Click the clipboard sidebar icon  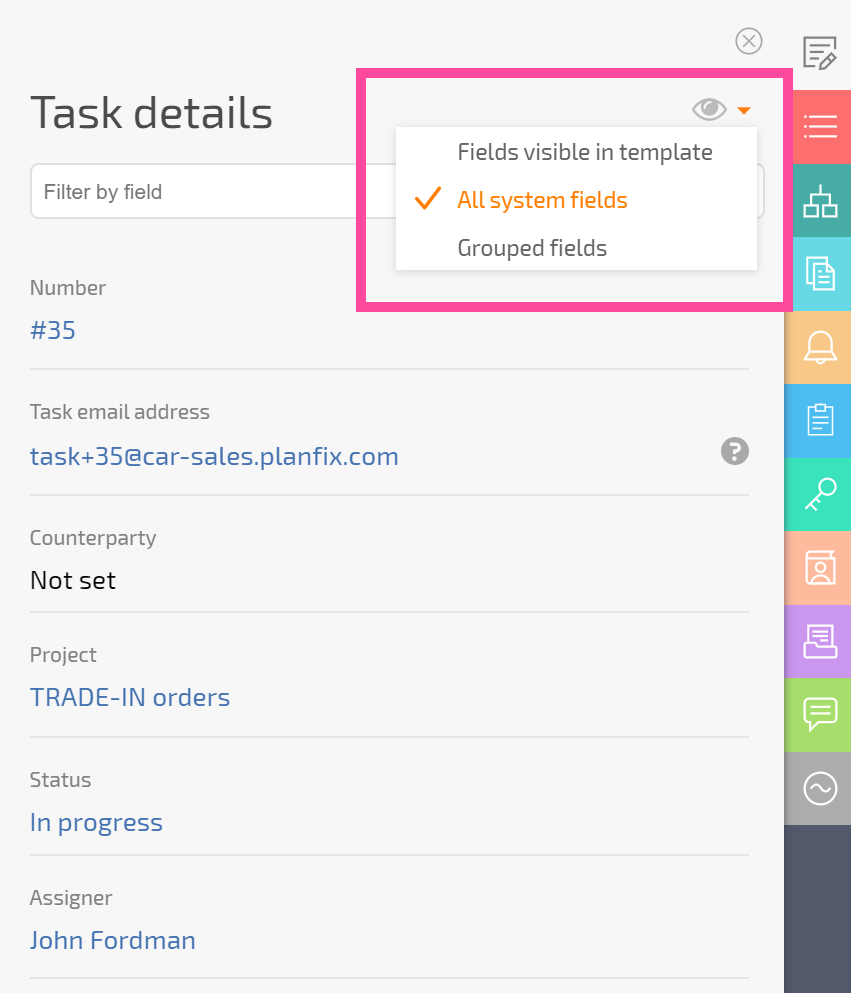[x=820, y=421]
